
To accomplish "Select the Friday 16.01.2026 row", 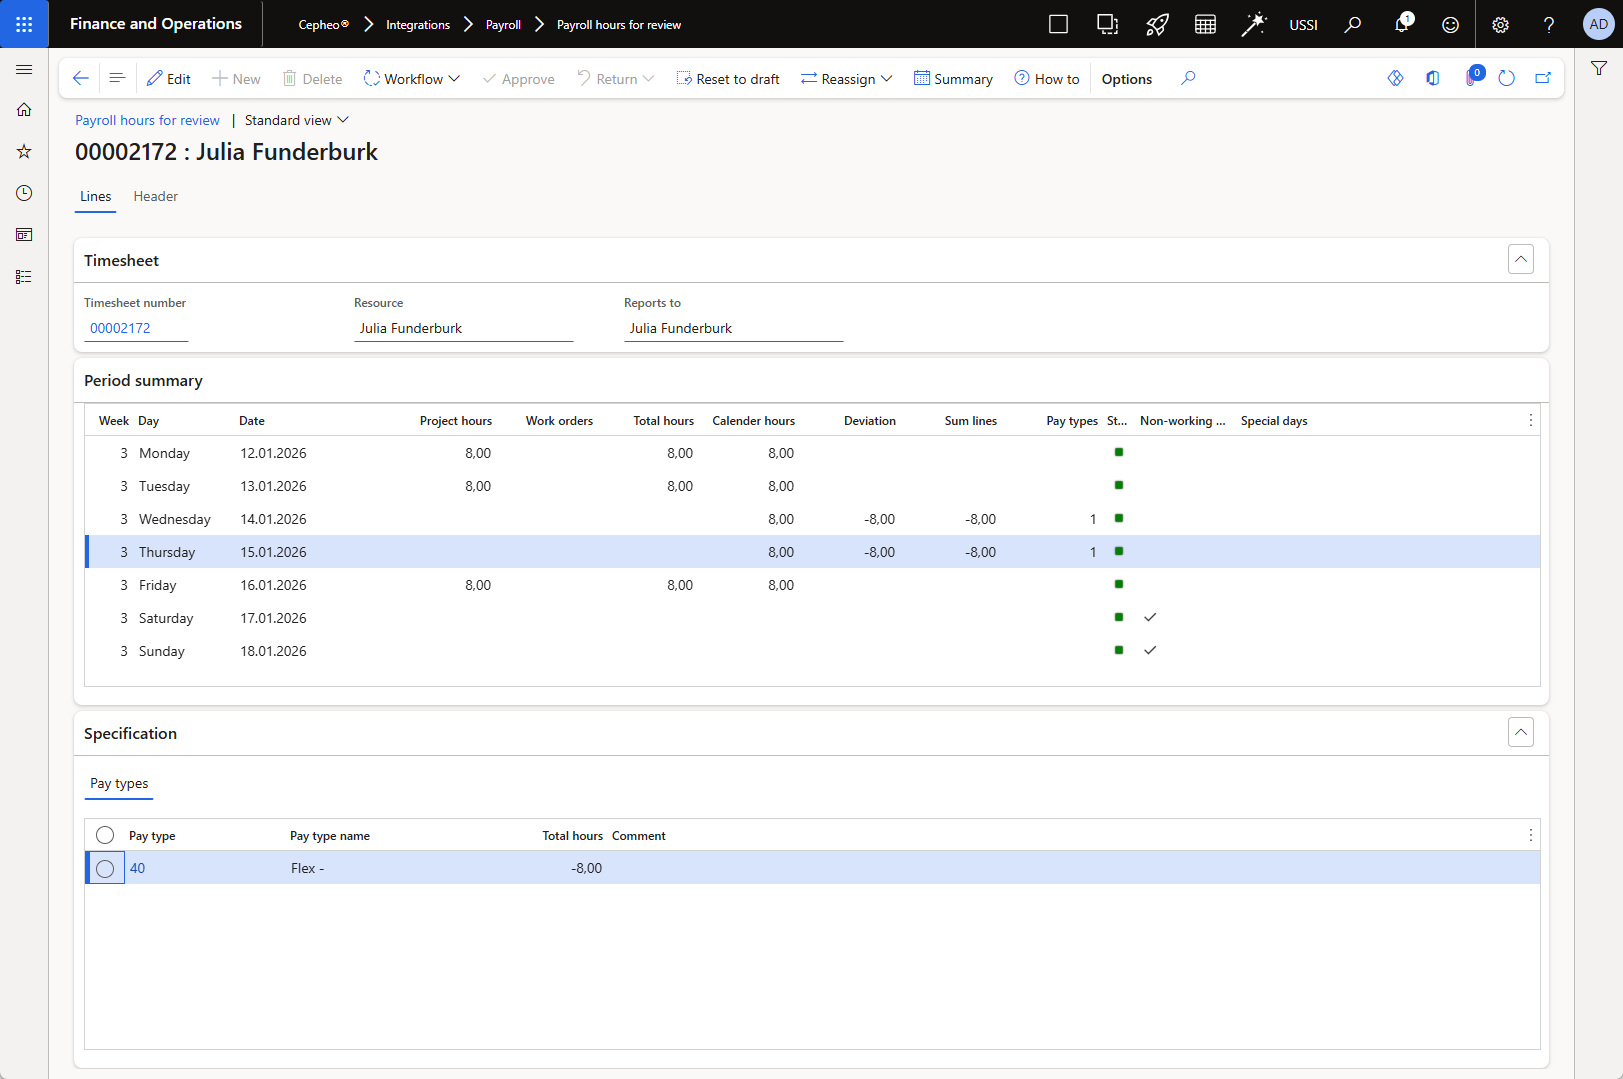I will coord(273,585).
